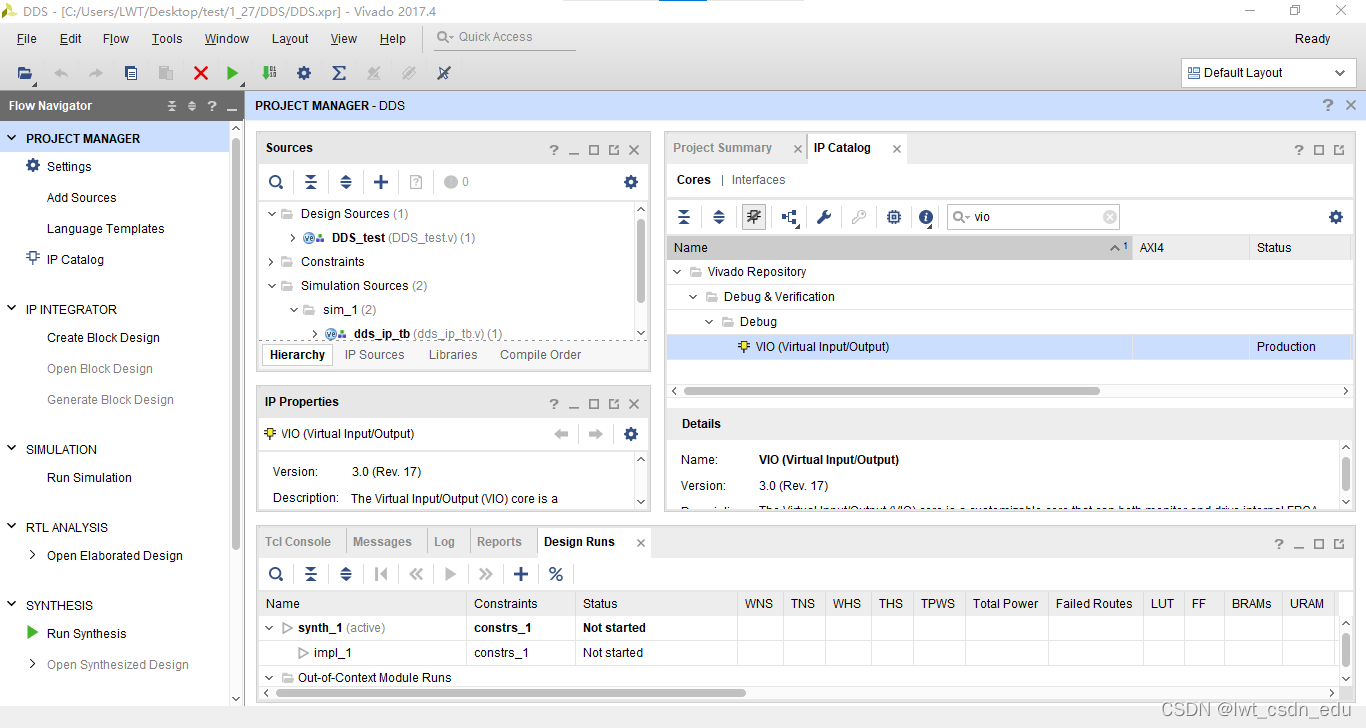Open Settings gear in main toolbar
This screenshot has height=728, width=1366.
coord(304,73)
